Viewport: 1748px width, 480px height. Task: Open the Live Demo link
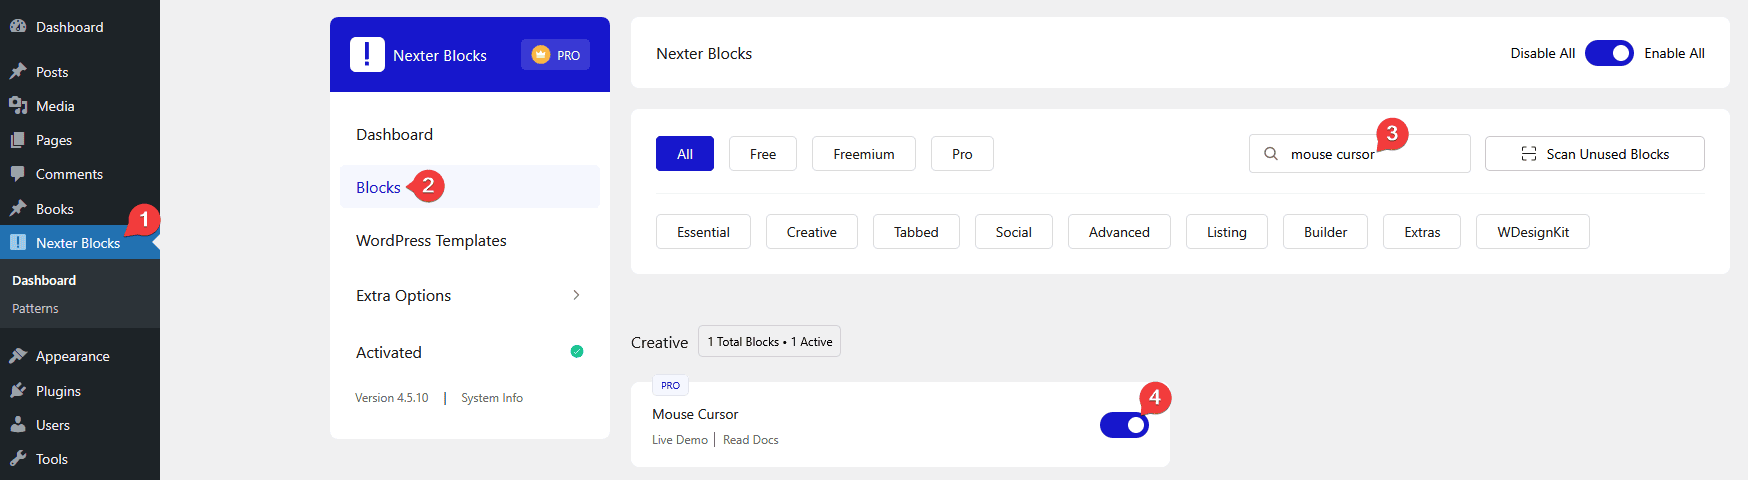click(x=680, y=440)
